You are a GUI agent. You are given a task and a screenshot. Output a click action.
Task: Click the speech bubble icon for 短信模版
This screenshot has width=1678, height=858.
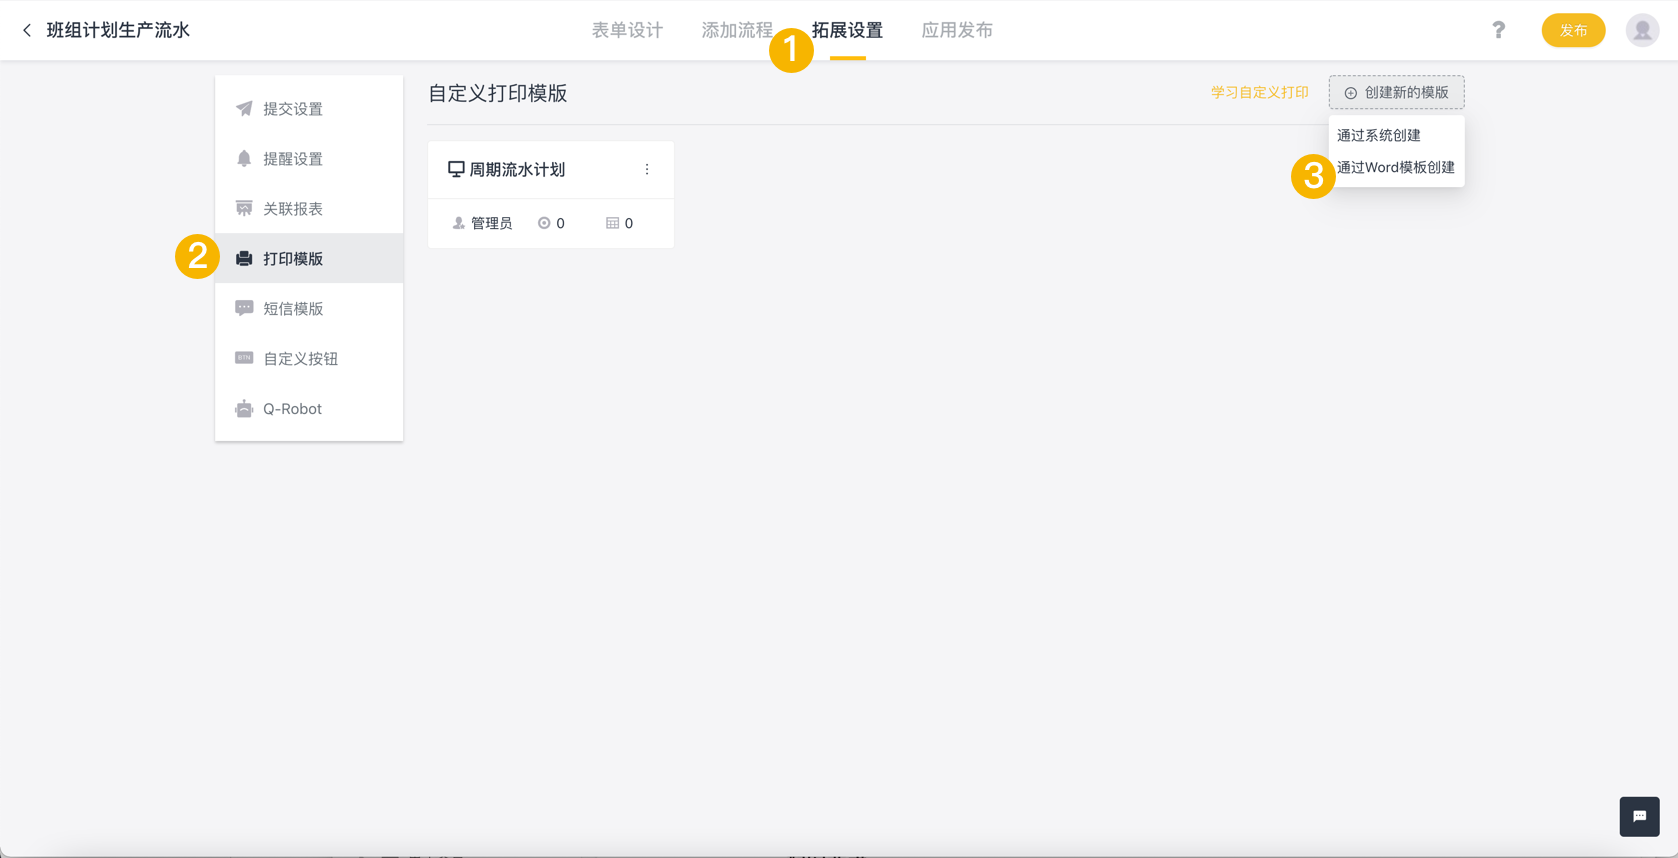244,308
